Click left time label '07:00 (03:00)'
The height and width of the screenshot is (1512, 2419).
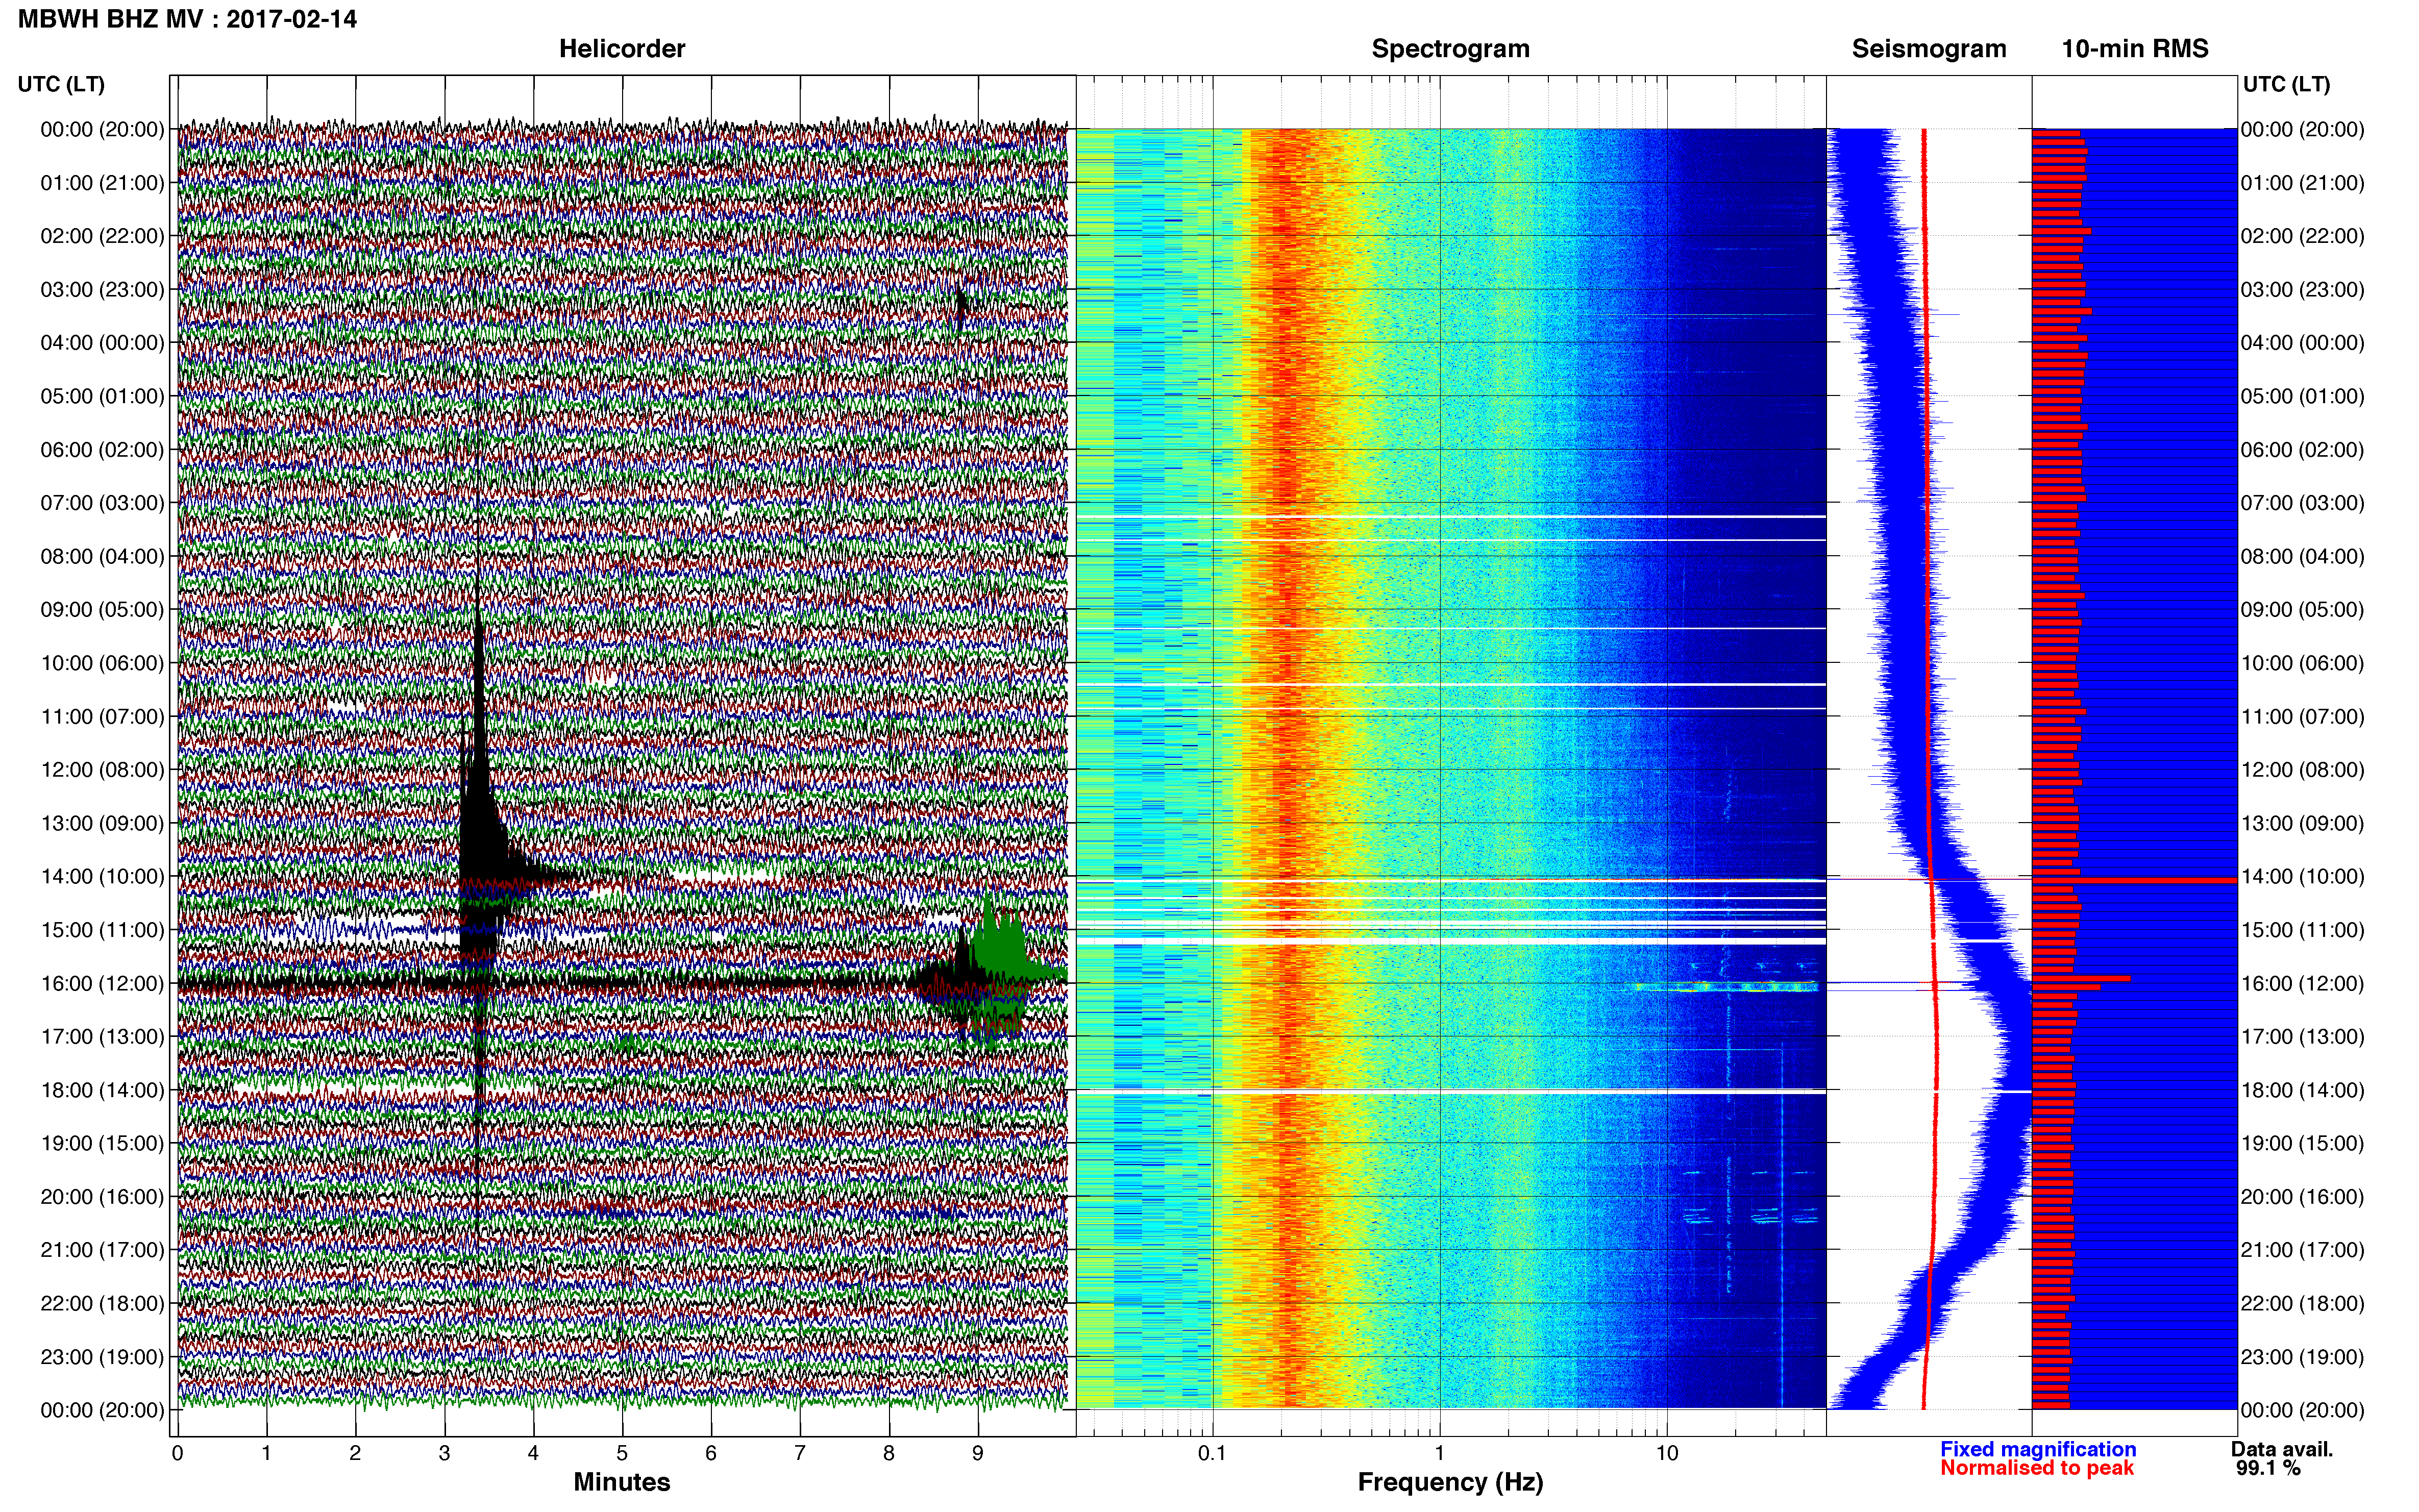coord(102,503)
